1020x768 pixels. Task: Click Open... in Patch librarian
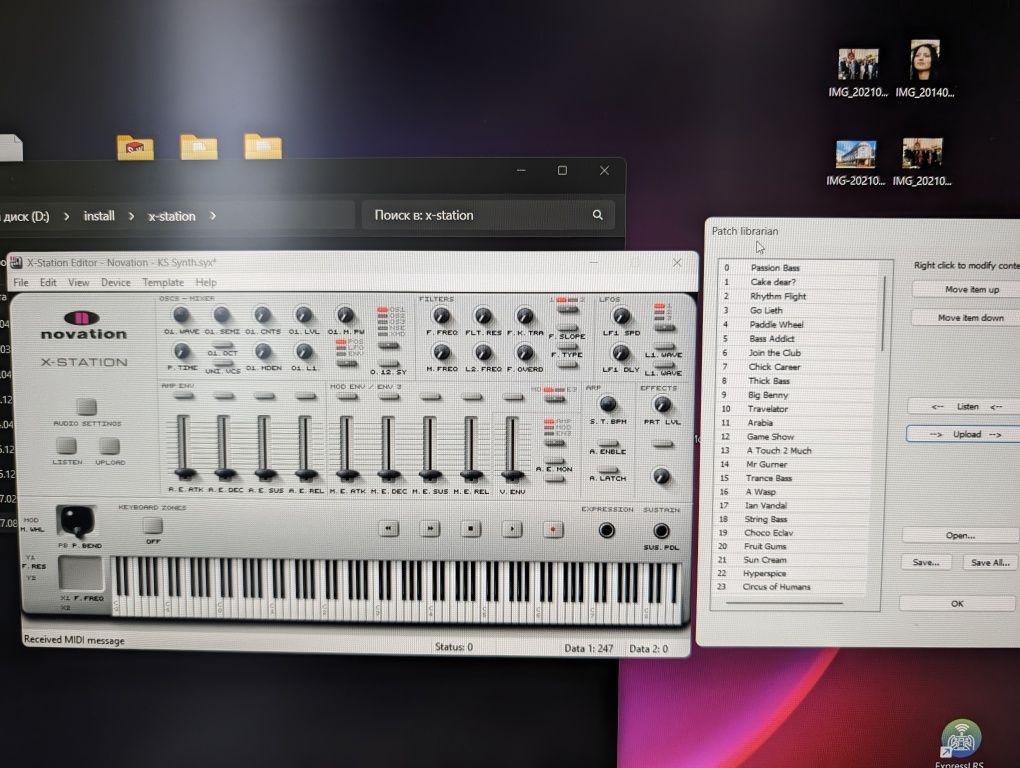pos(960,536)
